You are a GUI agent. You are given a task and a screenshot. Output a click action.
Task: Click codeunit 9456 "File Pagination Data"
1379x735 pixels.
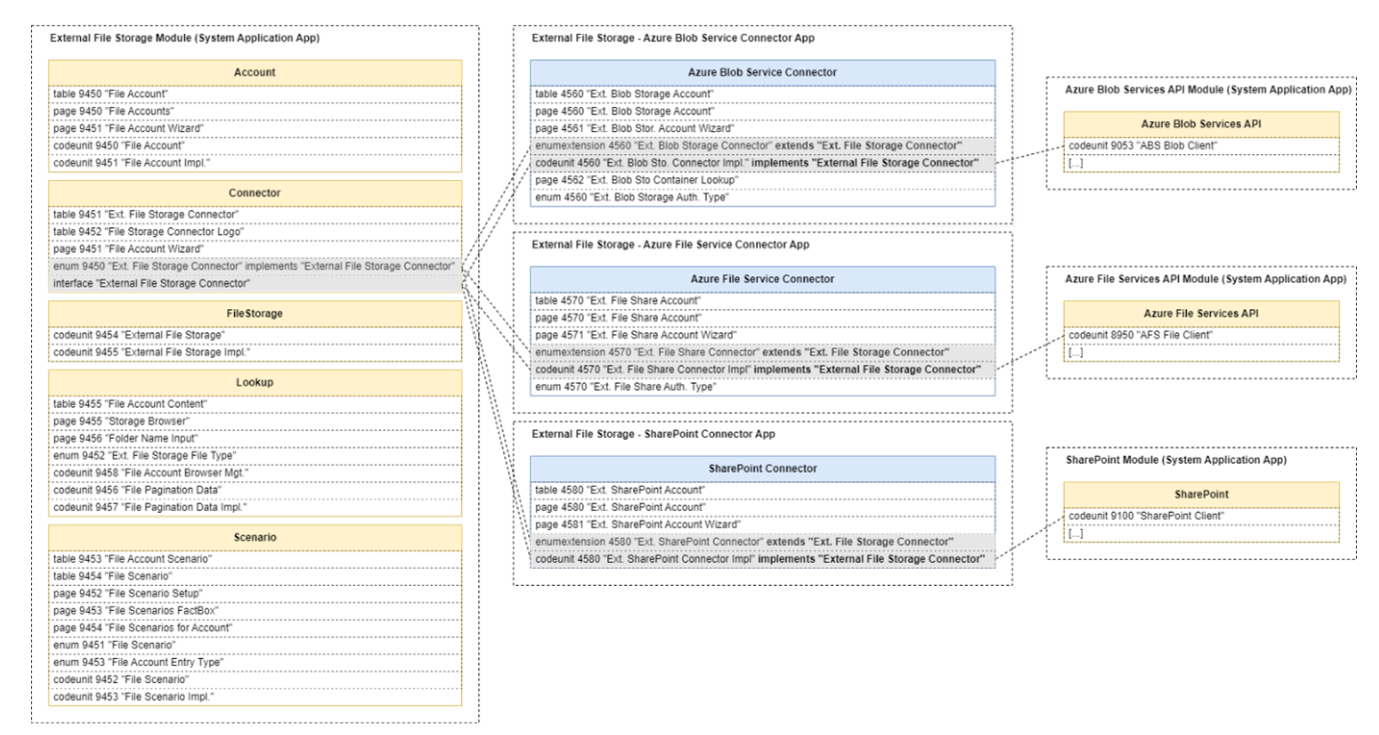(256, 488)
